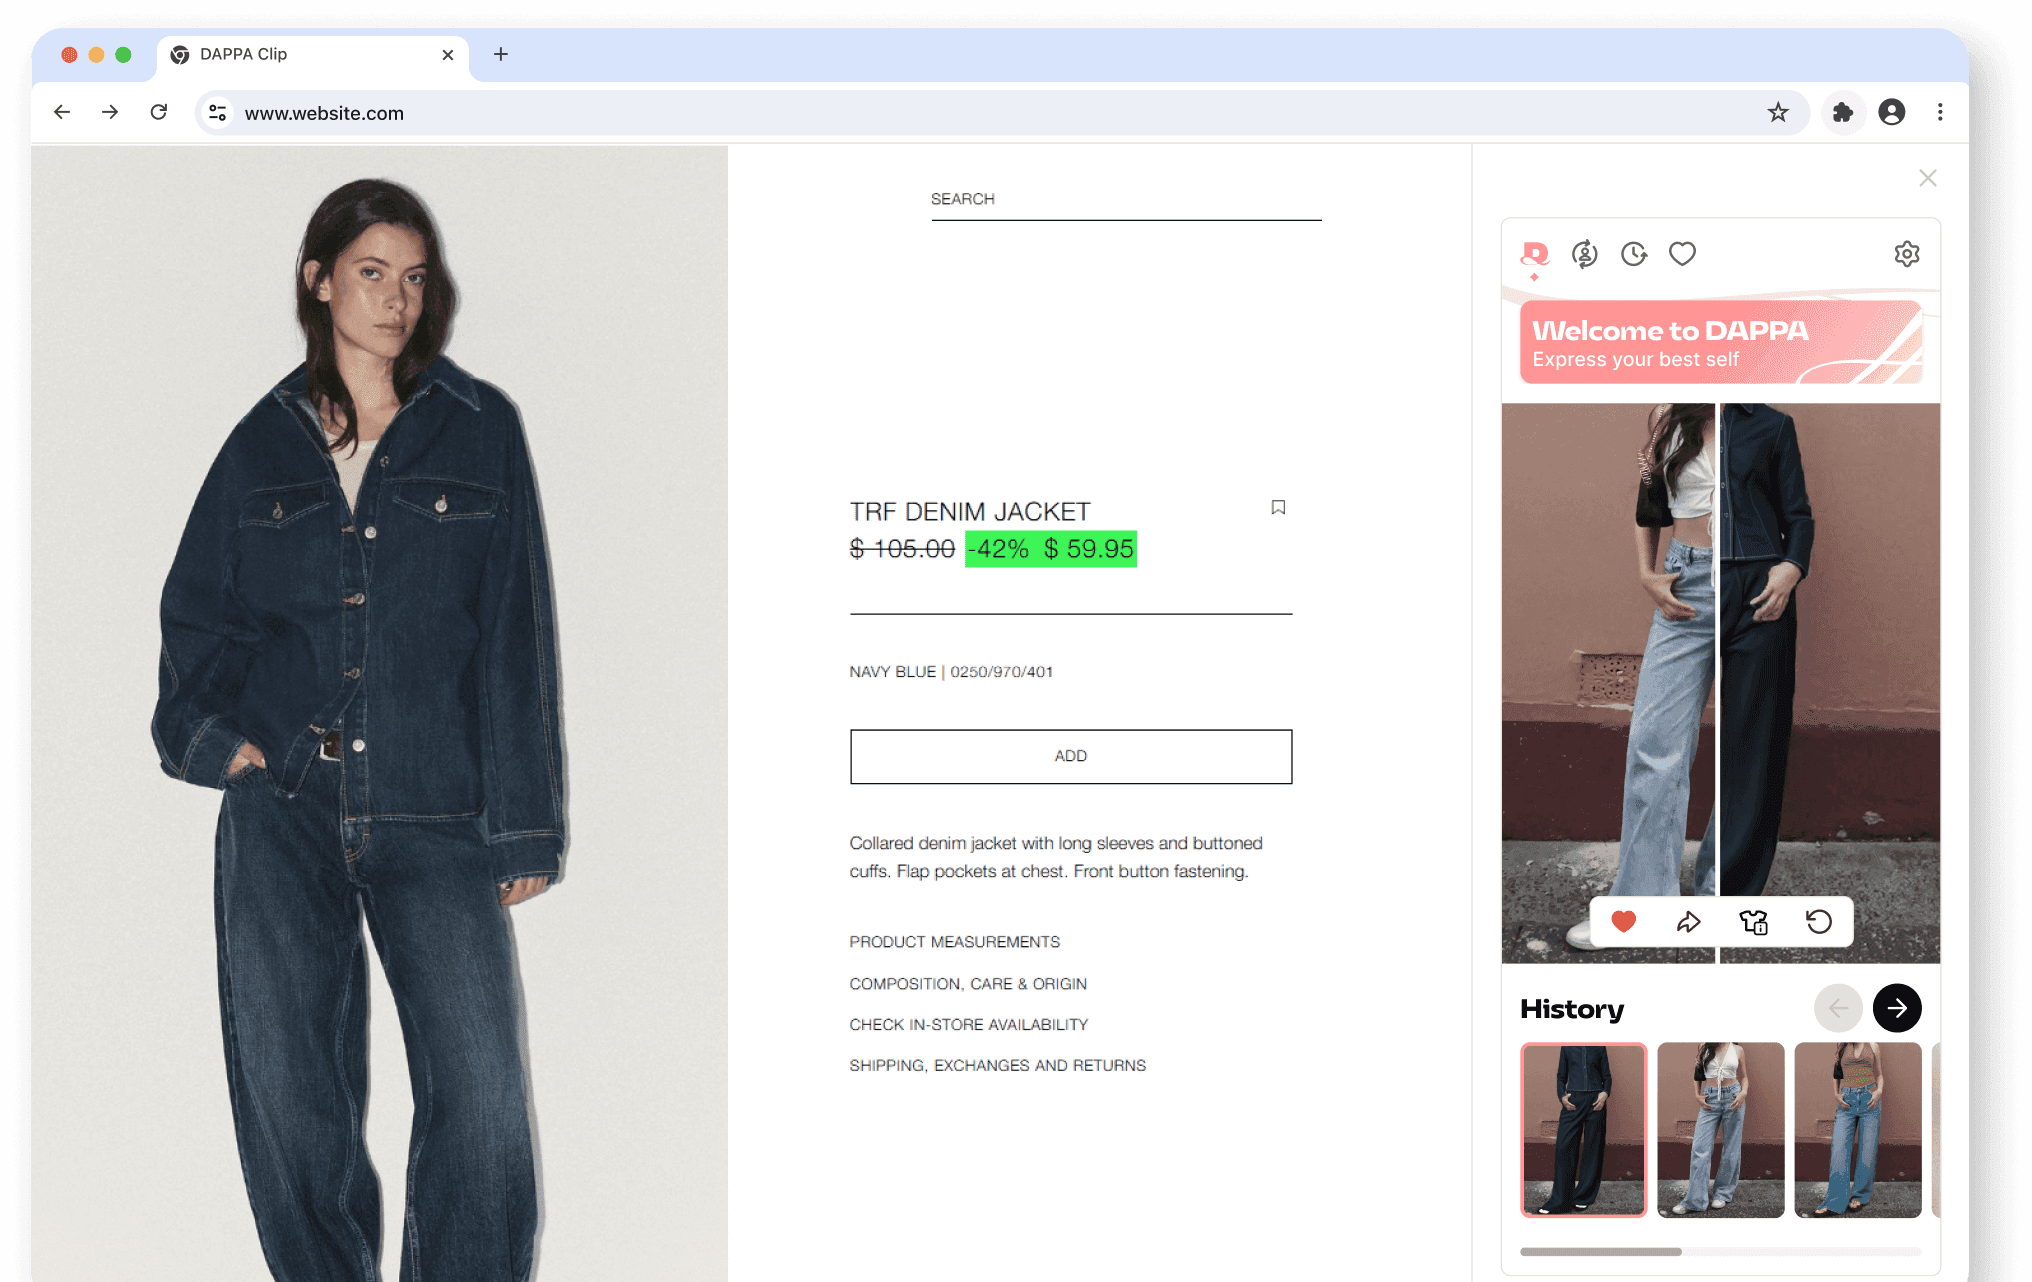
Task: Bookmark the TRF Denim Jacket
Action: [x=1278, y=508]
